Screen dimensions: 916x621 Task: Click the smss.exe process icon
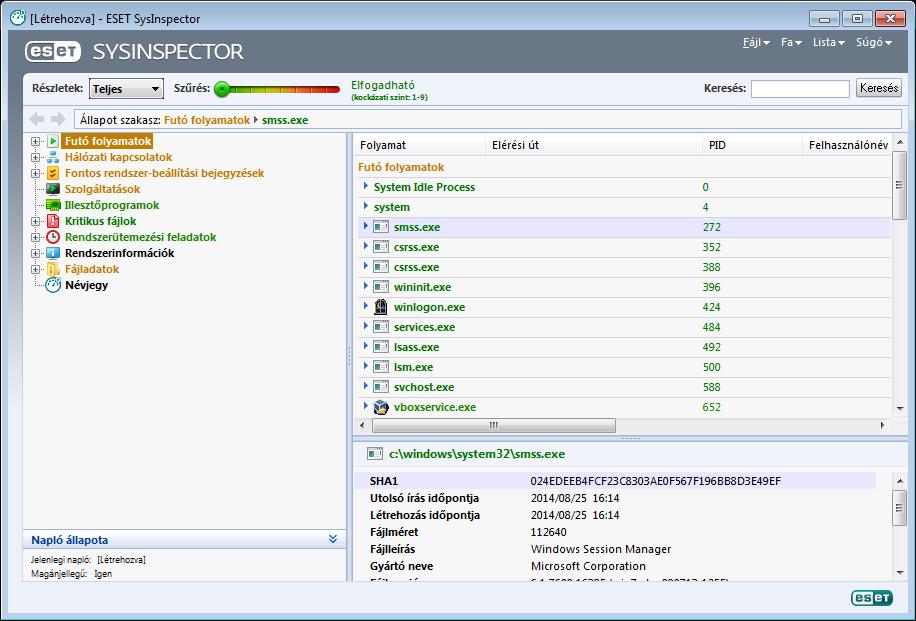tap(381, 227)
